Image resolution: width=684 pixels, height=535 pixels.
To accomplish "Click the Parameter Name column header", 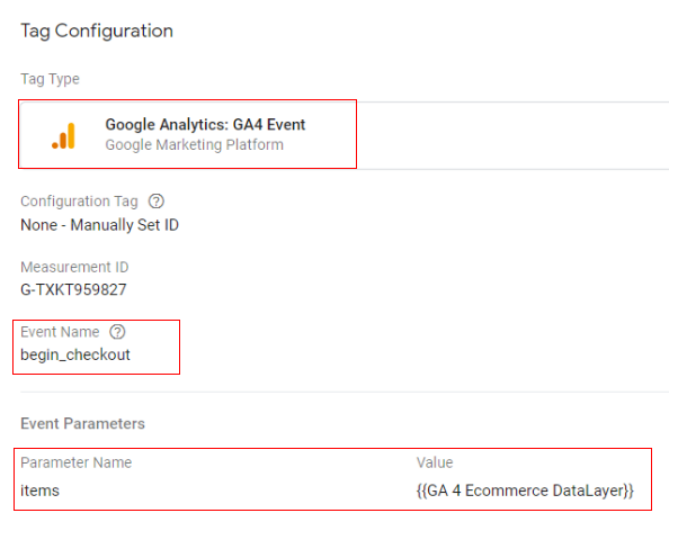I will click(76, 463).
